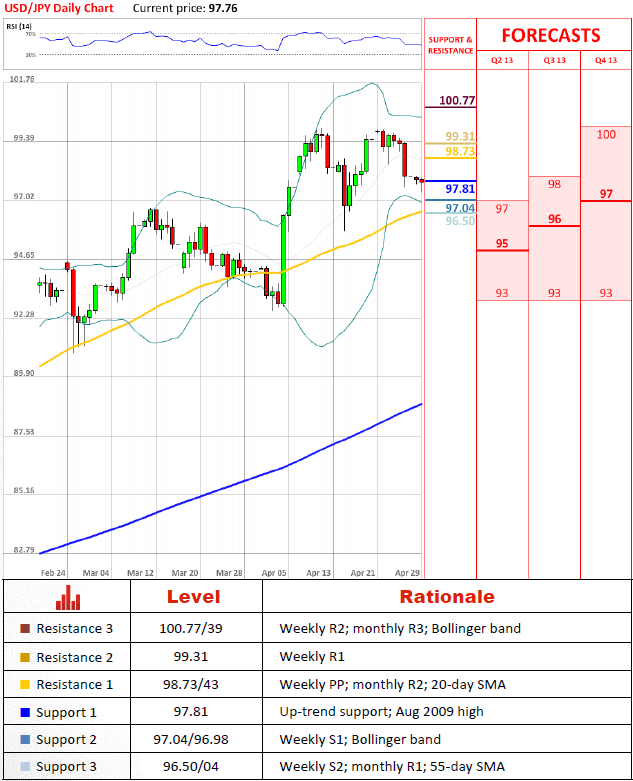Select the Q4 13 forecast column header
Viewport: 633px width, 781px height.
click(x=606, y=60)
